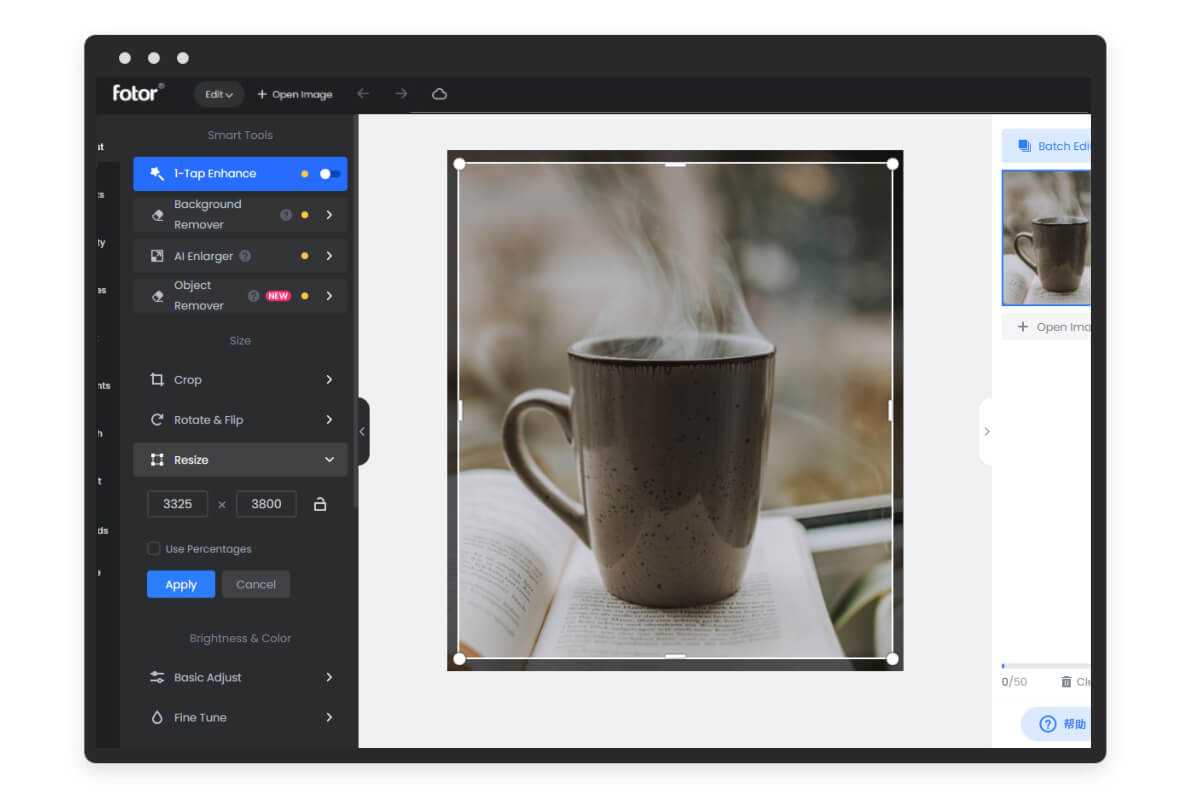Click the Batch Edit tab

pos(1050,146)
